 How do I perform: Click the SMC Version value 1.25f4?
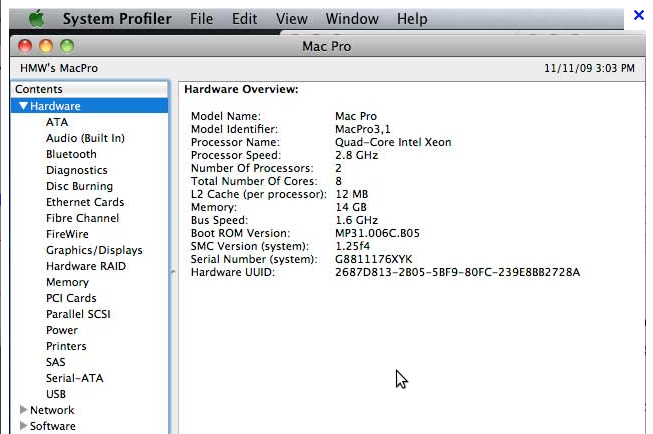point(352,246)
